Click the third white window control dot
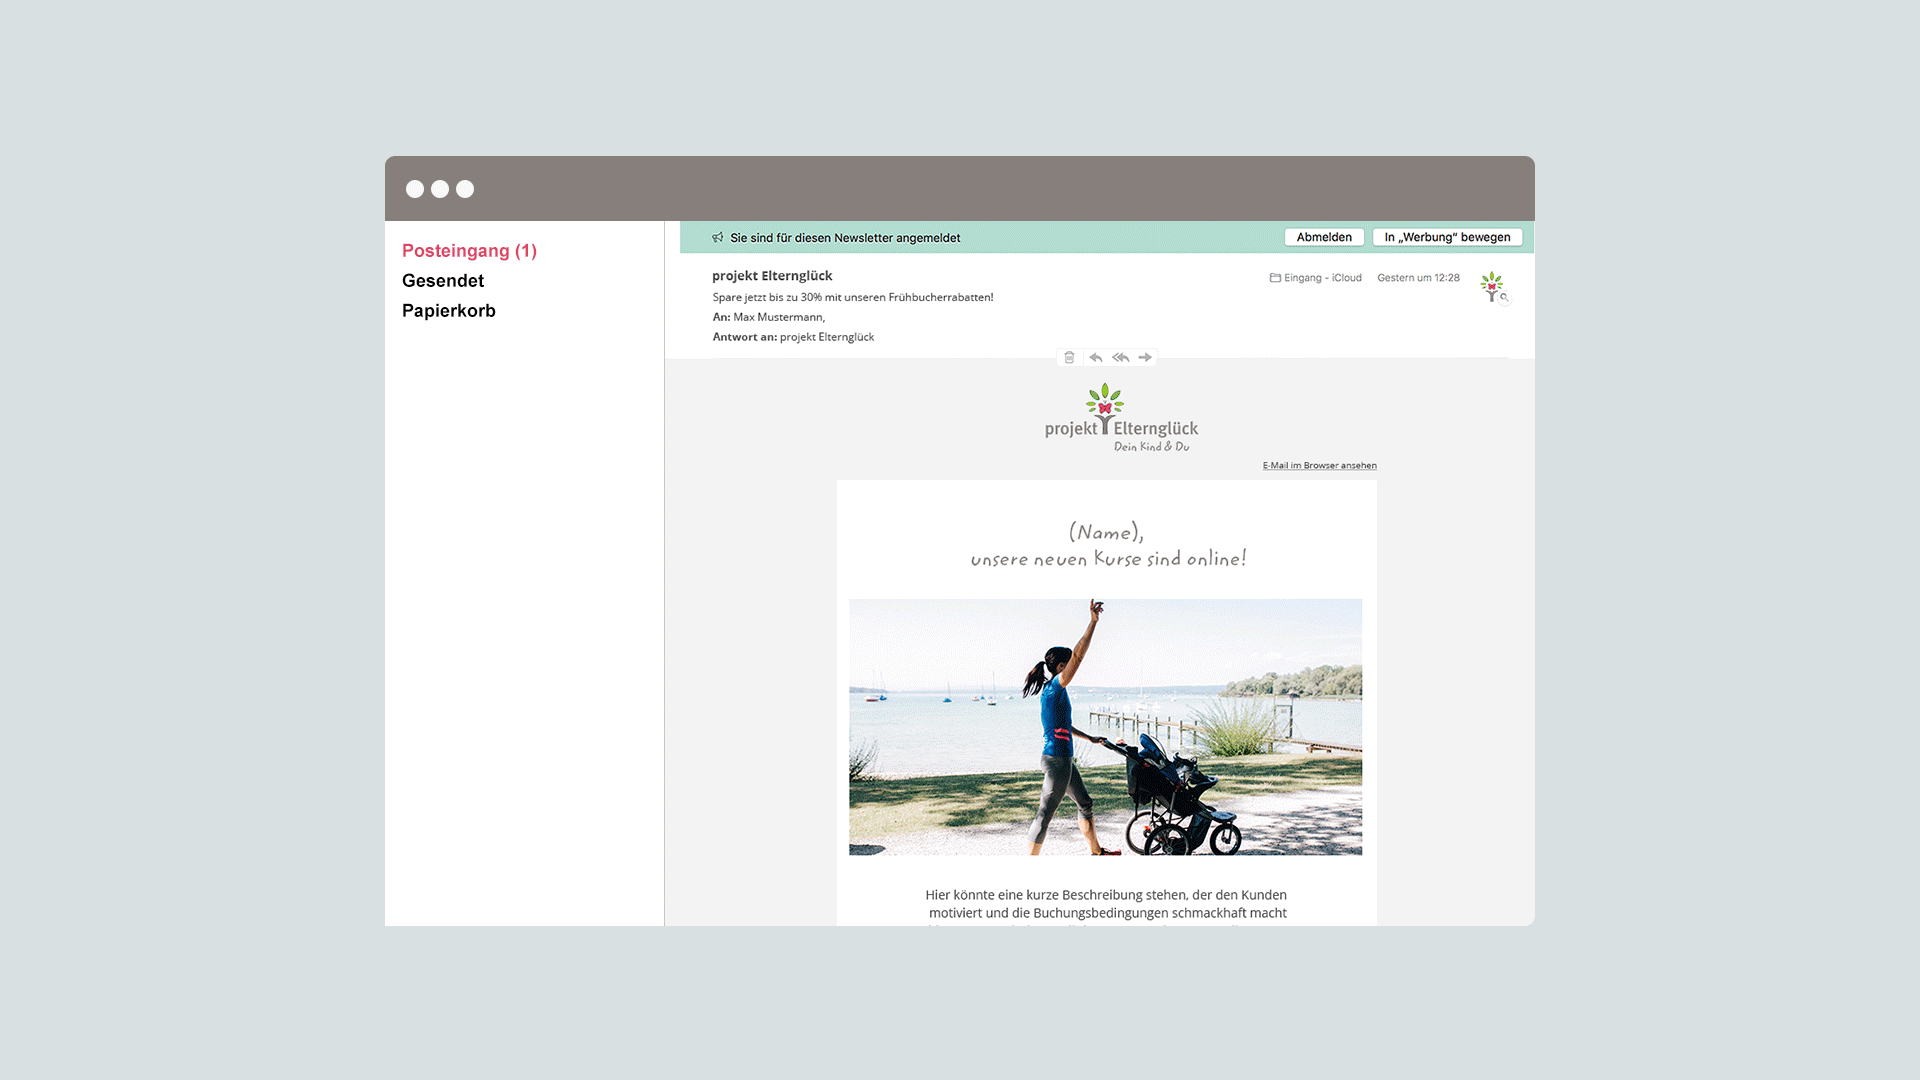 (465, 189)
